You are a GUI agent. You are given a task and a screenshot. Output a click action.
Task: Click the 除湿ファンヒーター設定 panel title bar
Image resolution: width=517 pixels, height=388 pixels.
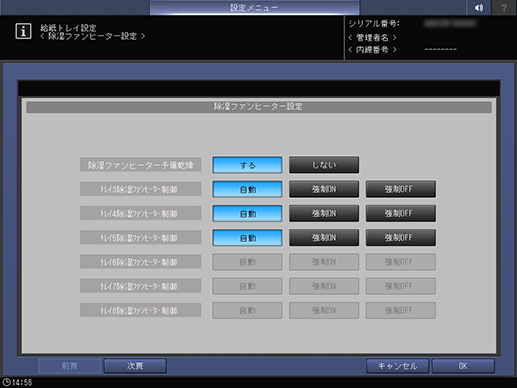tap(259, 107)
